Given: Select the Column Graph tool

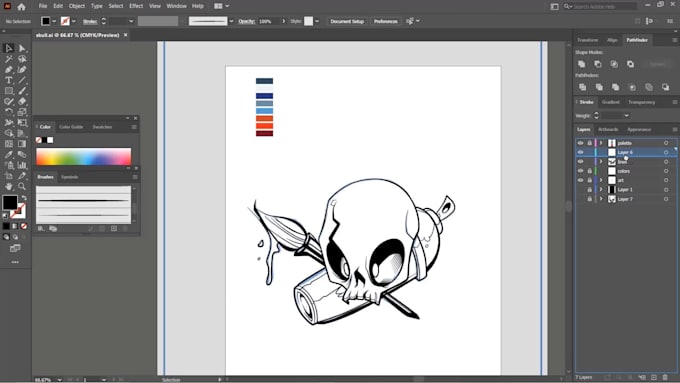Looking at the screenshot, I should [x=22, y=165].
